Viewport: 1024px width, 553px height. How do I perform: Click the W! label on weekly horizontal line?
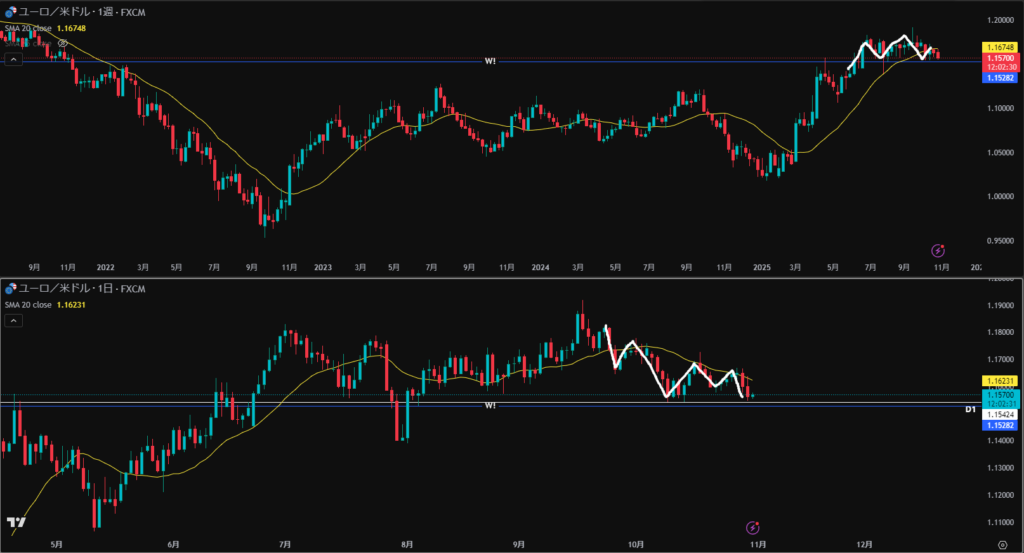(x=490, y=61)
